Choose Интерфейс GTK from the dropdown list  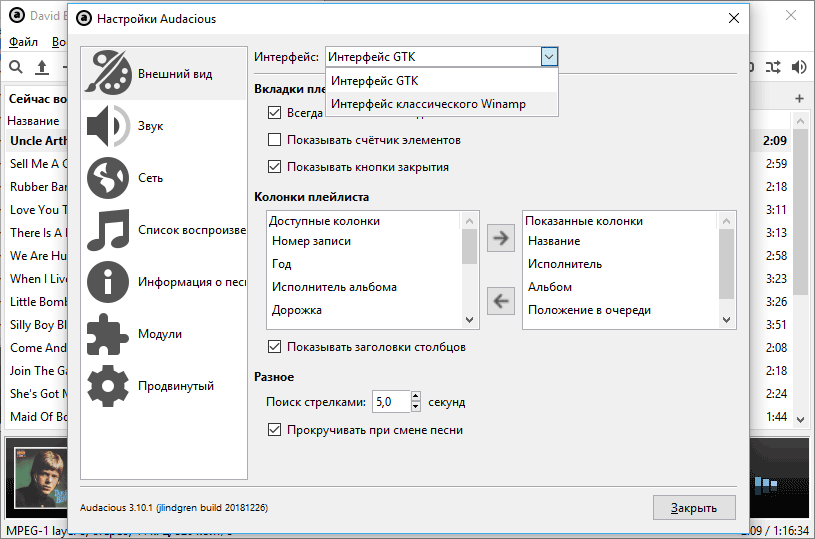point(441,81)
